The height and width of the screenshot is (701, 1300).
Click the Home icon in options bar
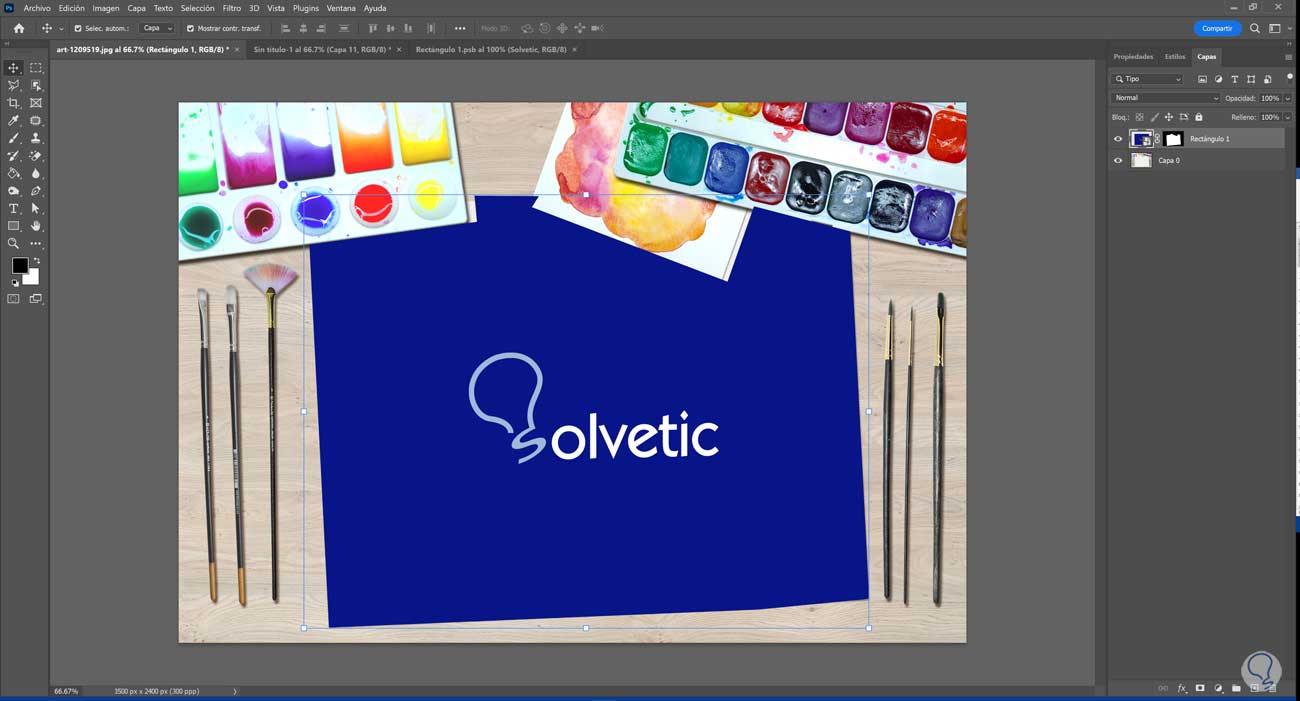(18, 28)
